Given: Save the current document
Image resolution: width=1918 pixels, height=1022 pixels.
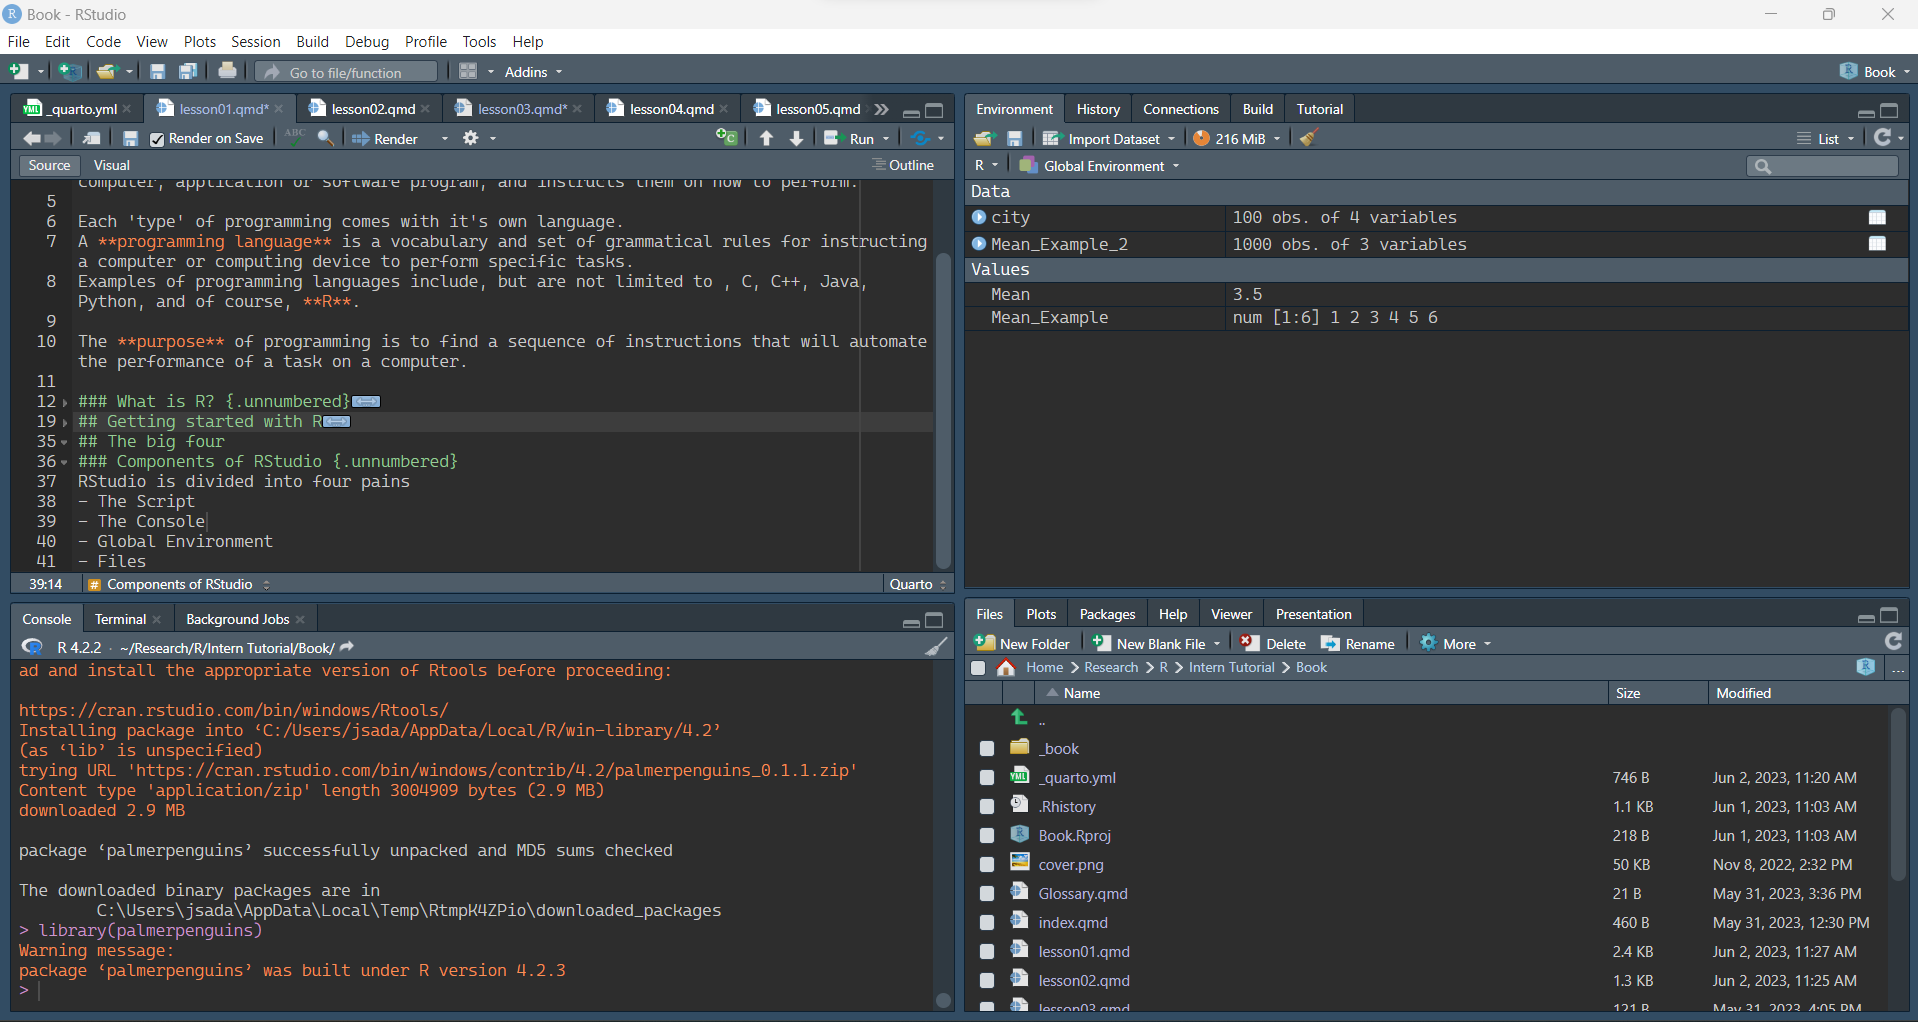Looking at the screenshot, I should (x=130, y=138).
